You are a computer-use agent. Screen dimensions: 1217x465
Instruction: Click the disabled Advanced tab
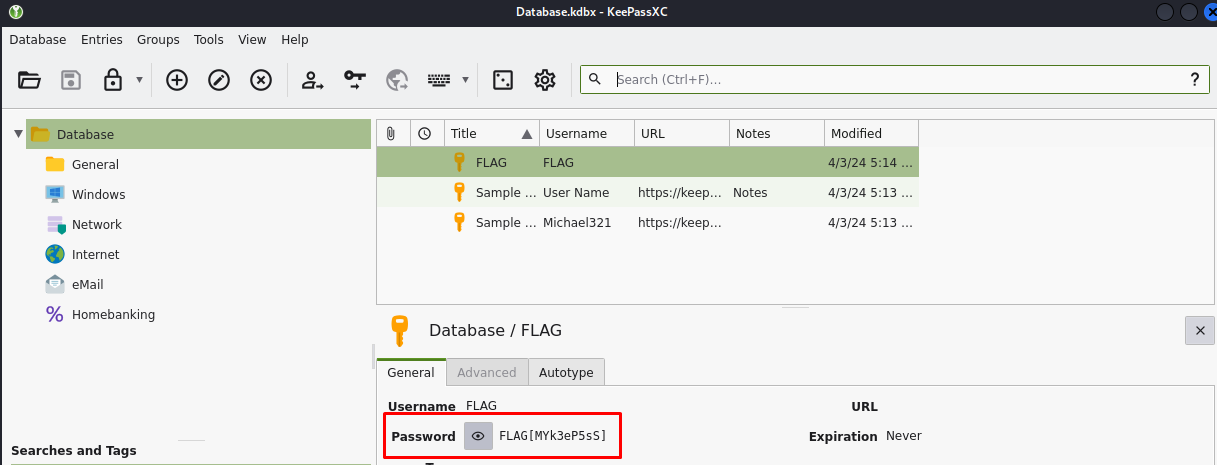click(487, 372)
